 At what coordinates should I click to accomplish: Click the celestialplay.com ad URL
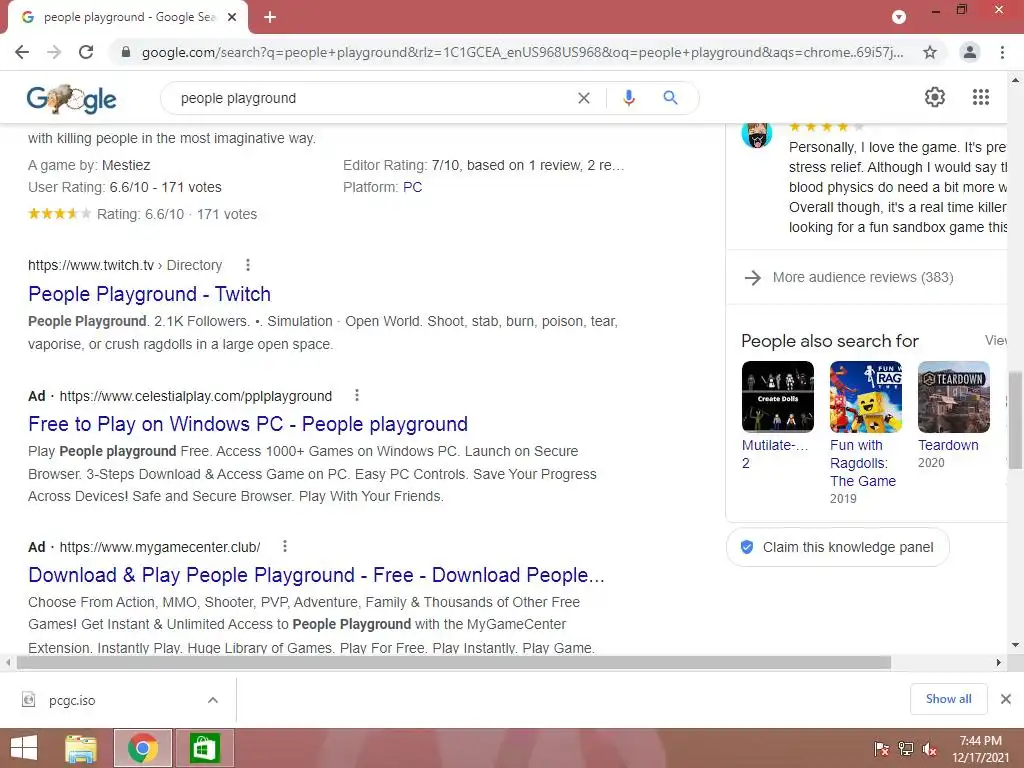tap(196, 396)
